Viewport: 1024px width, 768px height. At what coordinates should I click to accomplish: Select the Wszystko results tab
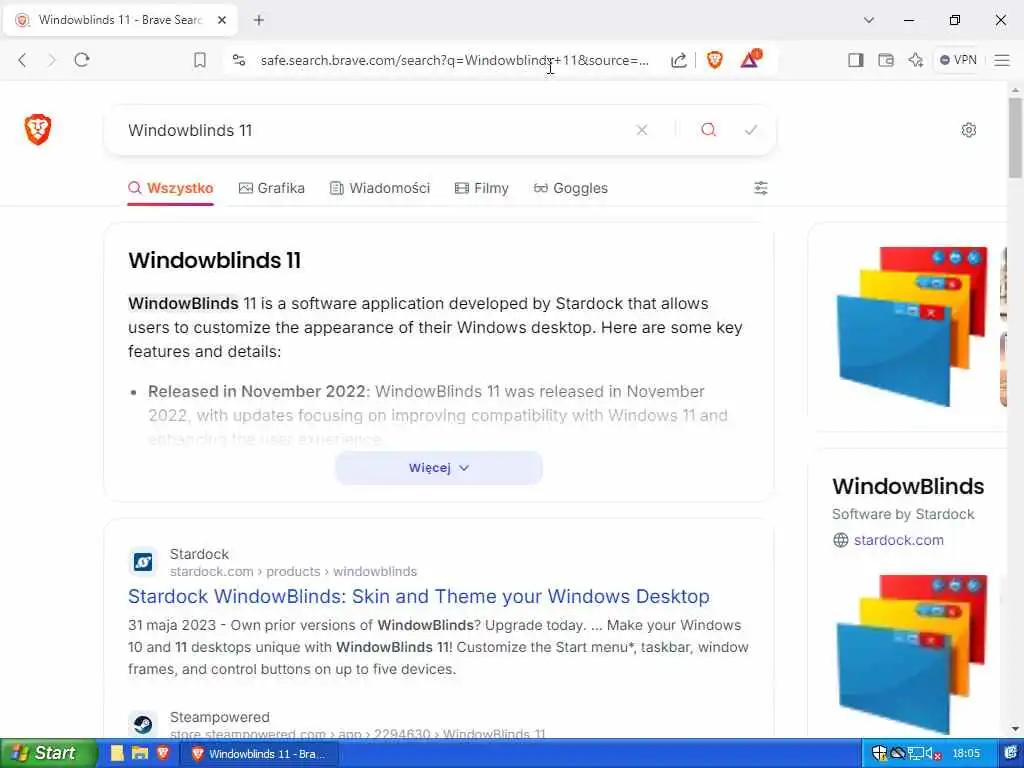click(170, 188)
